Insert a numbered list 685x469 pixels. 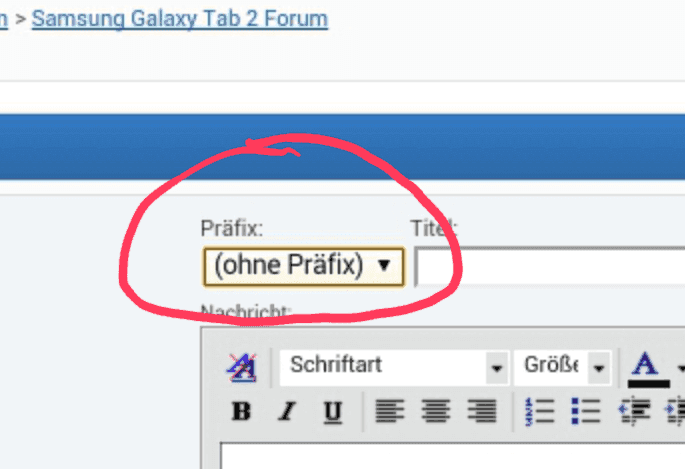pos(540,411)
